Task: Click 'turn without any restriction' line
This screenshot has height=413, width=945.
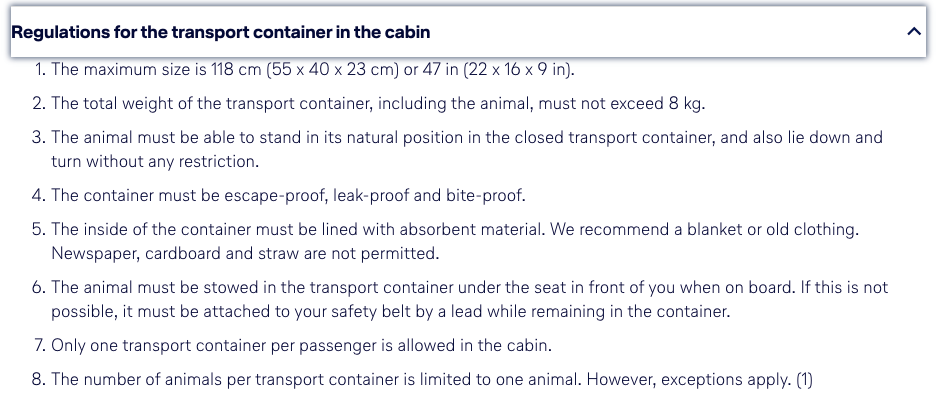Action: [155, 161]
